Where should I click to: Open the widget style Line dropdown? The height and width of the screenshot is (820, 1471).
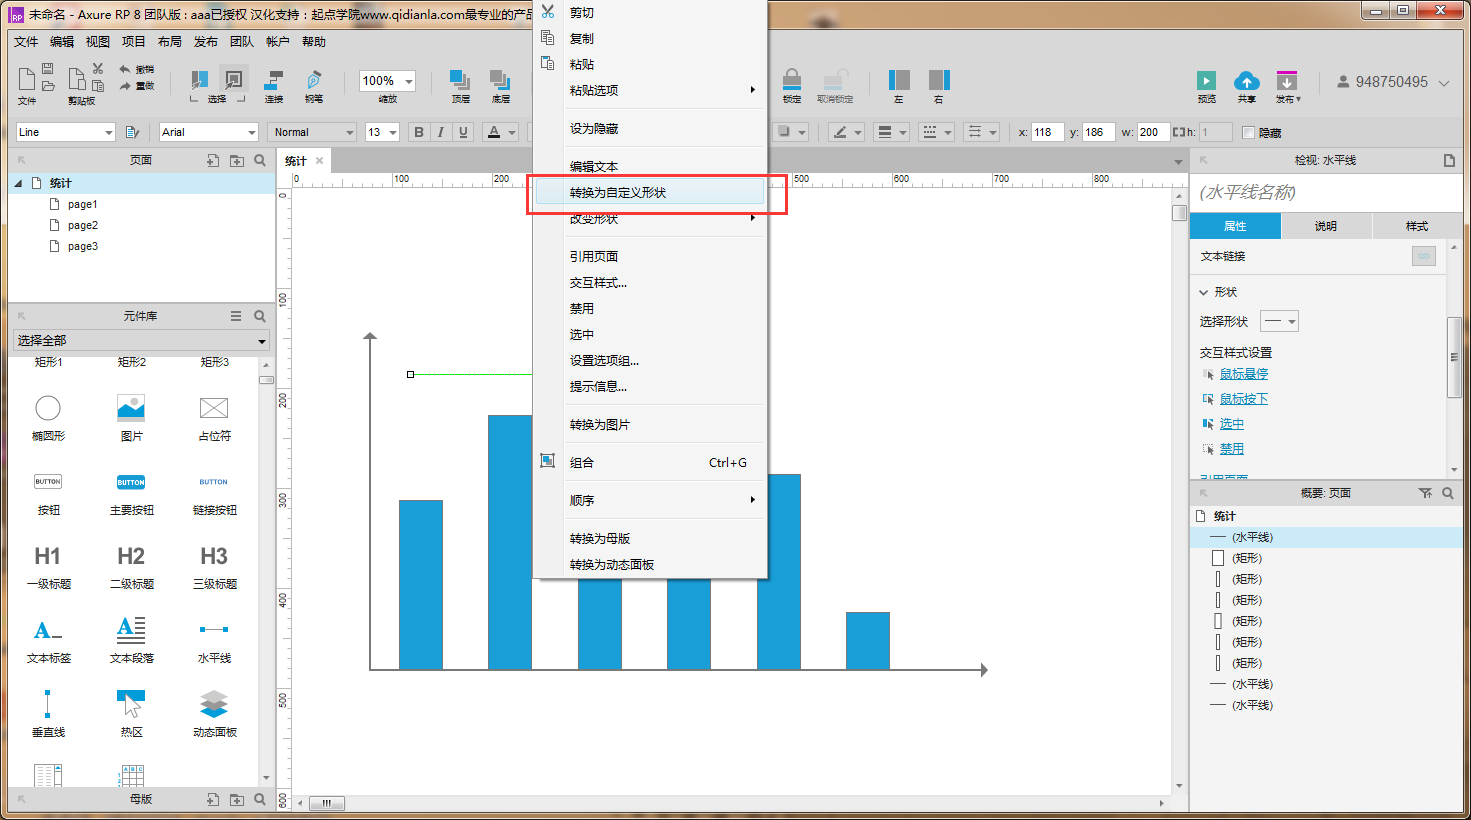(66, 132)
